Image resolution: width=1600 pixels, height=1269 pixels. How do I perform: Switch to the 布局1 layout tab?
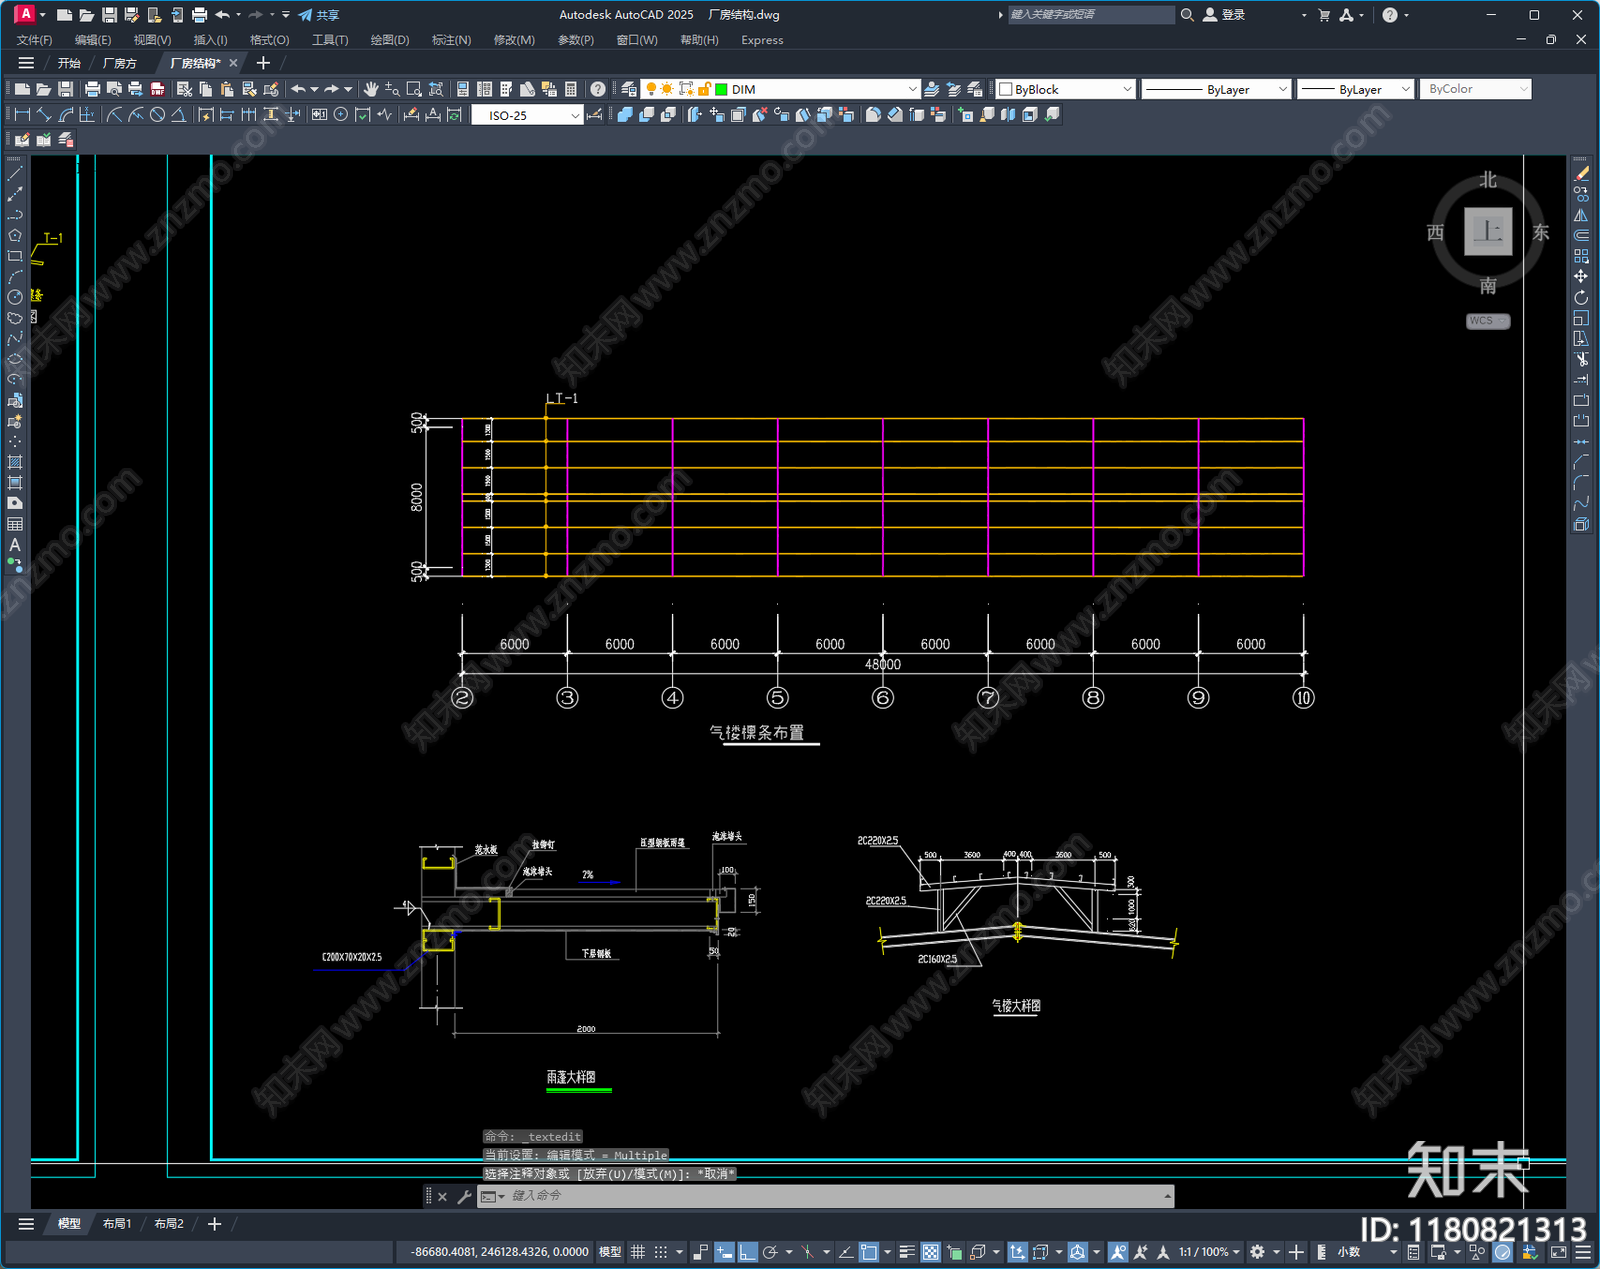[117, 1224]
